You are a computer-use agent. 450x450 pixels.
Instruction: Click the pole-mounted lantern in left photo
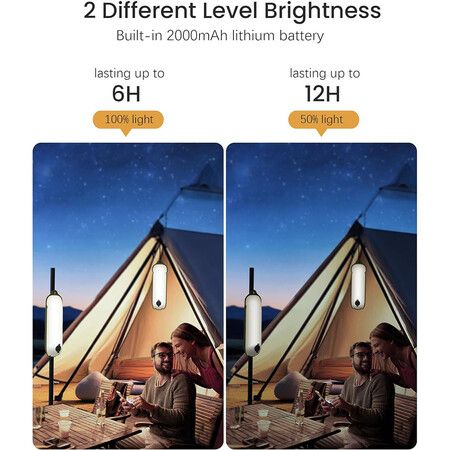[x=54, y=325]
